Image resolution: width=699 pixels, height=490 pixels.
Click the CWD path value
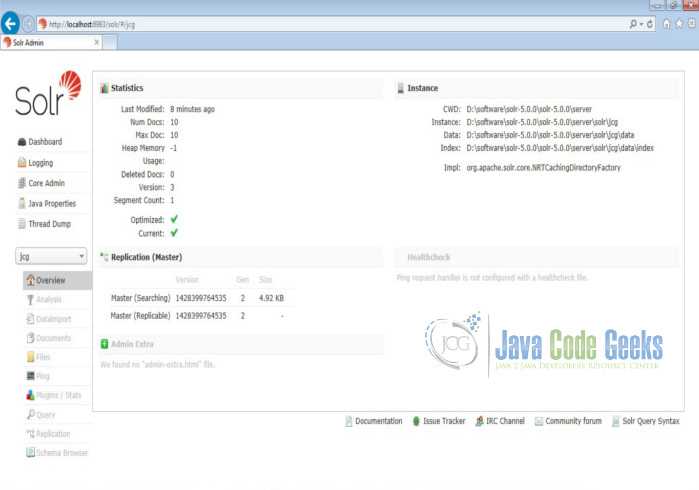tap(529, 109)
